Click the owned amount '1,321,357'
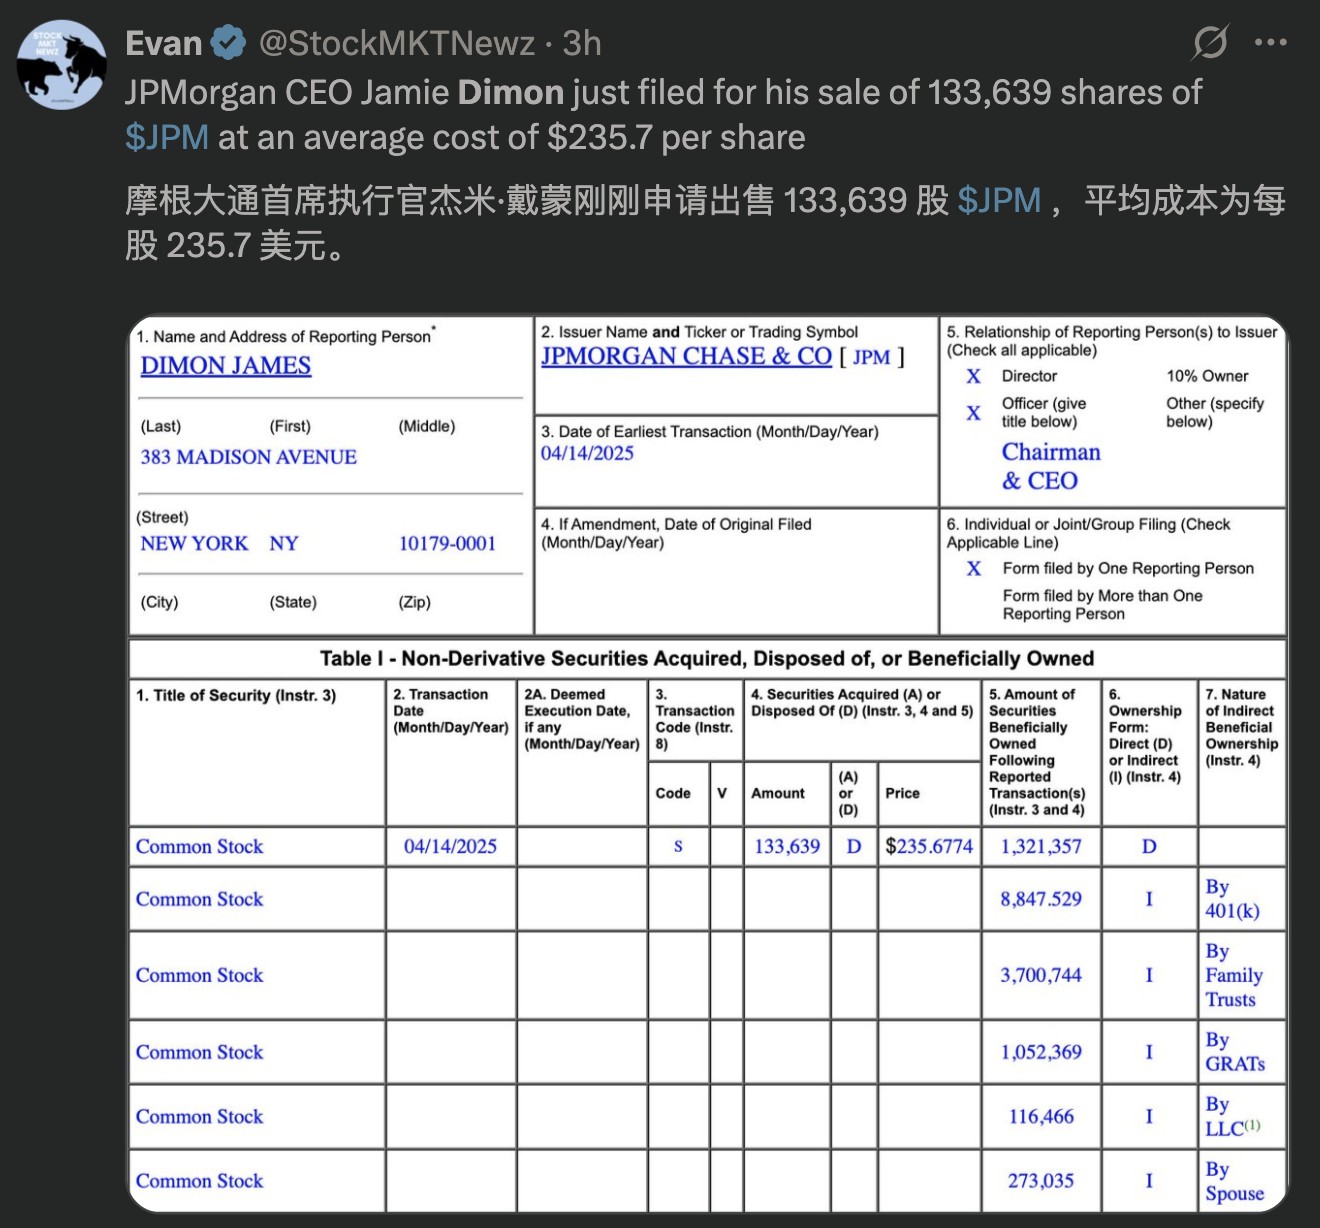The image size is (1320, 1228). pos(1041,846)
